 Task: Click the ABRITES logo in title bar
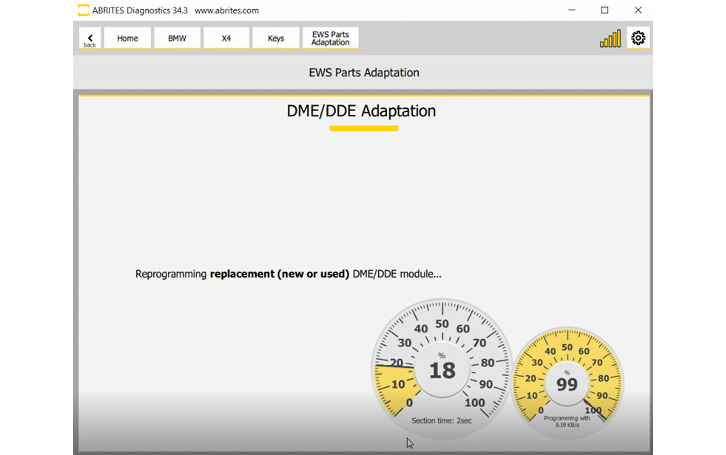[83, 10]
